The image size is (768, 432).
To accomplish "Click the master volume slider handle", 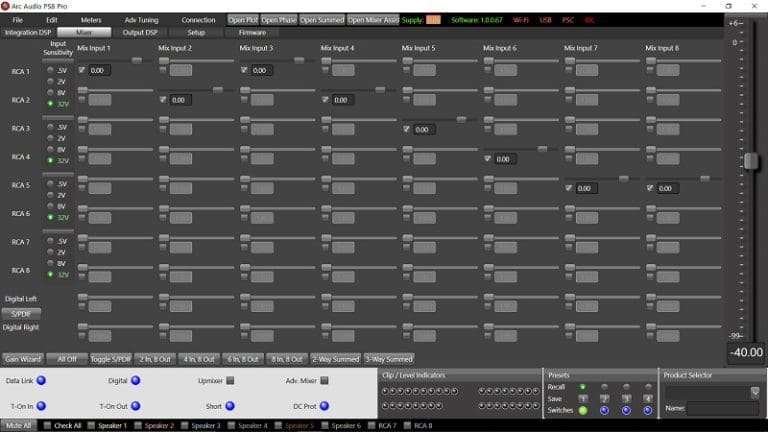I will point(751,161).
